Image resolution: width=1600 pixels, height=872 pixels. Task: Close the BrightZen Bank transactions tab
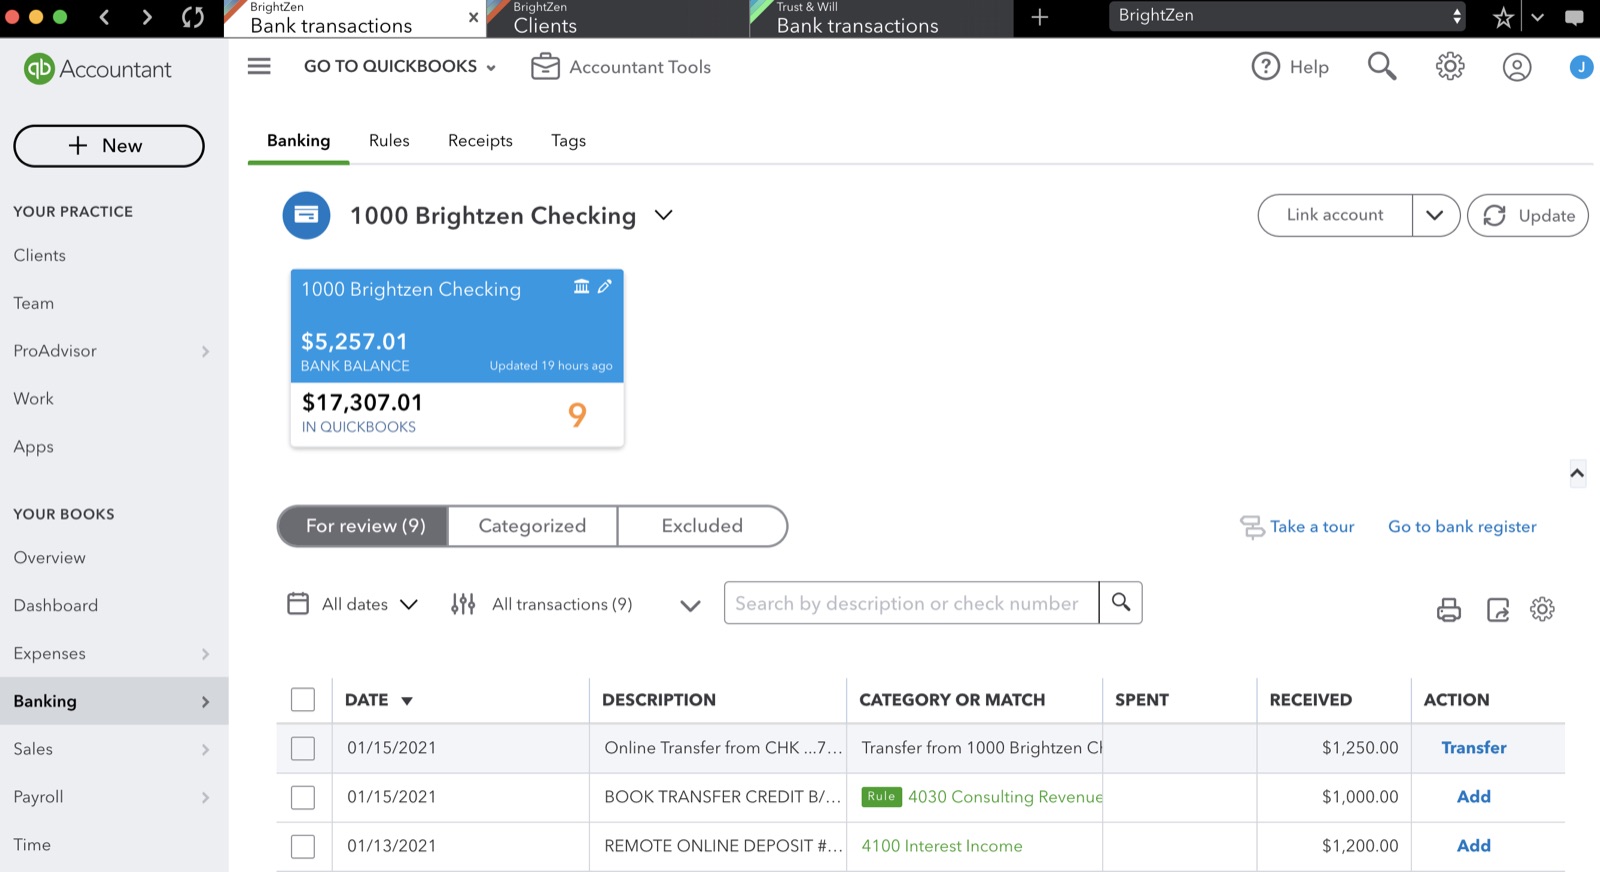(473, 18)
